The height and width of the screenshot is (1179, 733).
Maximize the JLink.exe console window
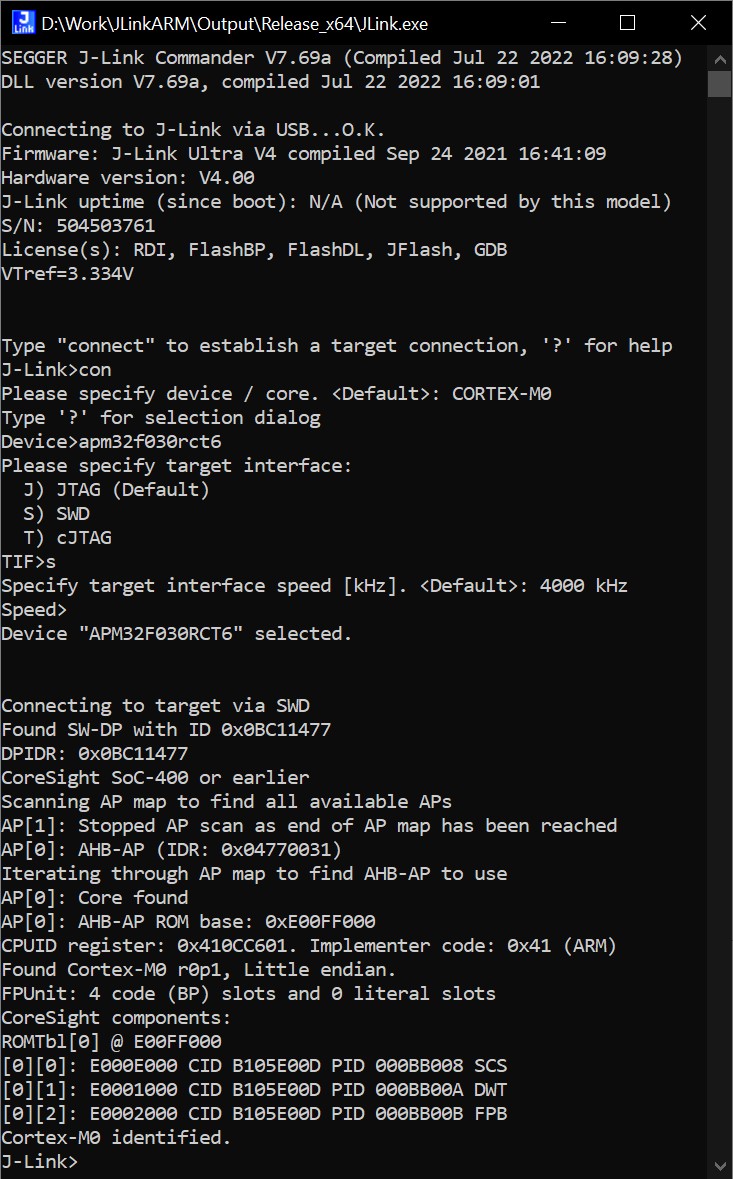point(627,22)
